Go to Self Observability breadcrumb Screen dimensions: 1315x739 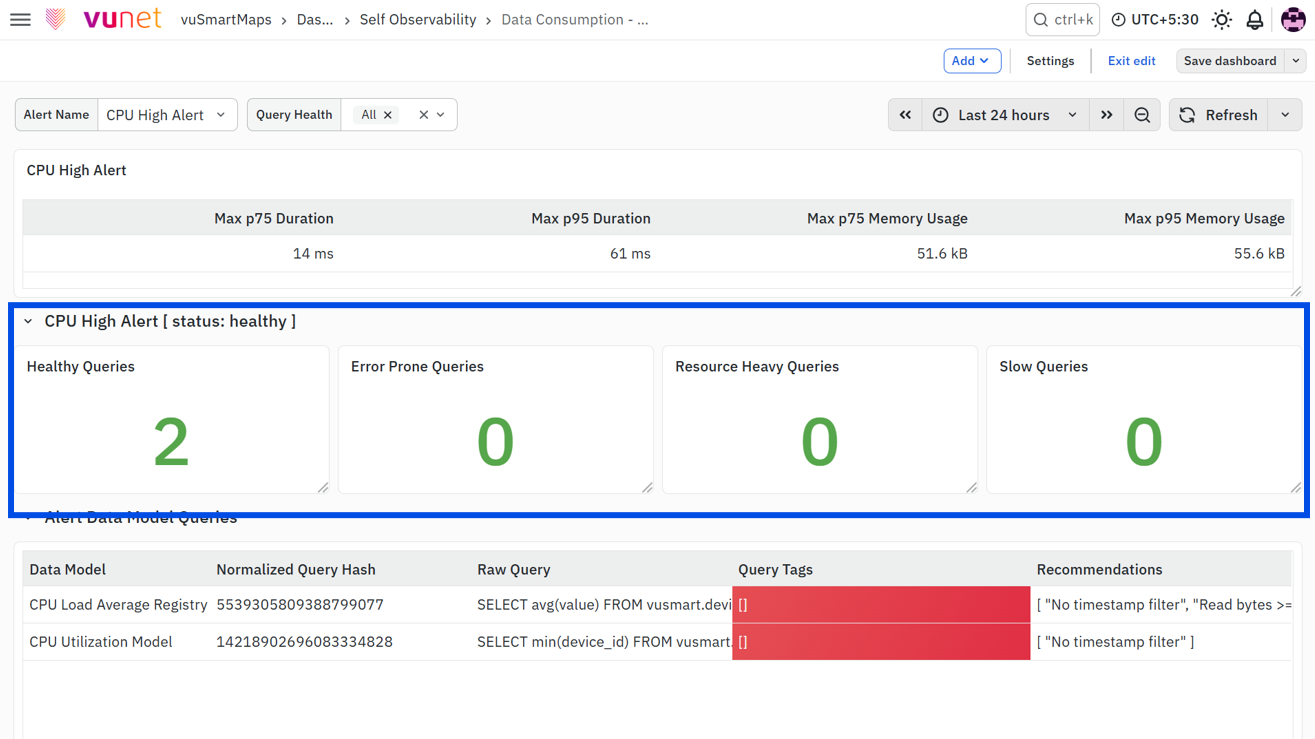(418, 20)
